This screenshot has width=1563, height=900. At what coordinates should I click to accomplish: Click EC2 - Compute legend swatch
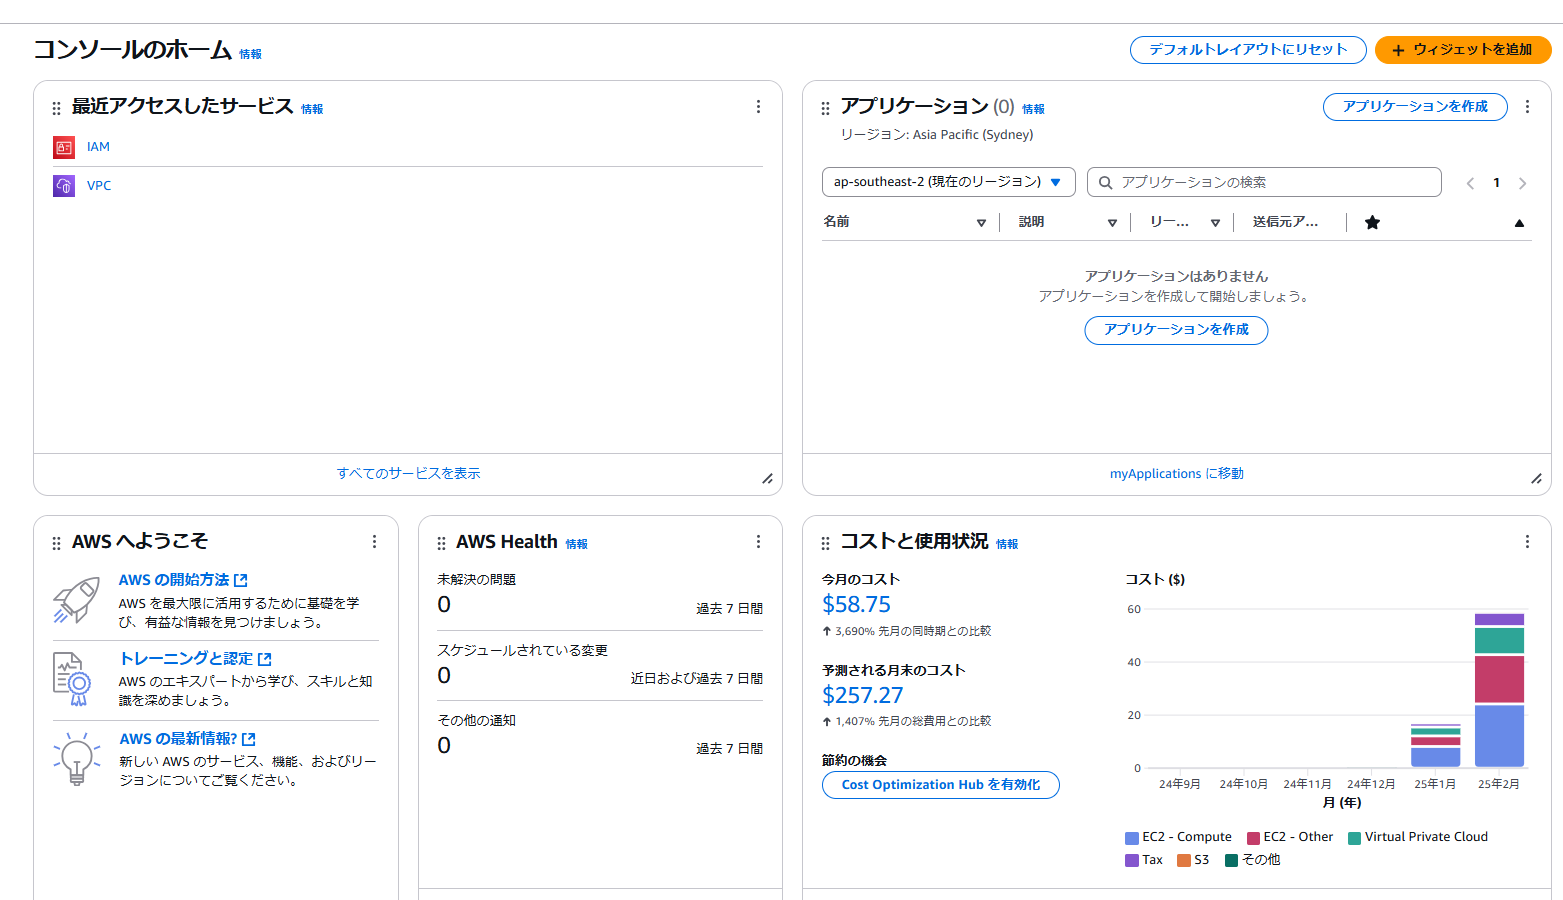tap(1132, 838)
